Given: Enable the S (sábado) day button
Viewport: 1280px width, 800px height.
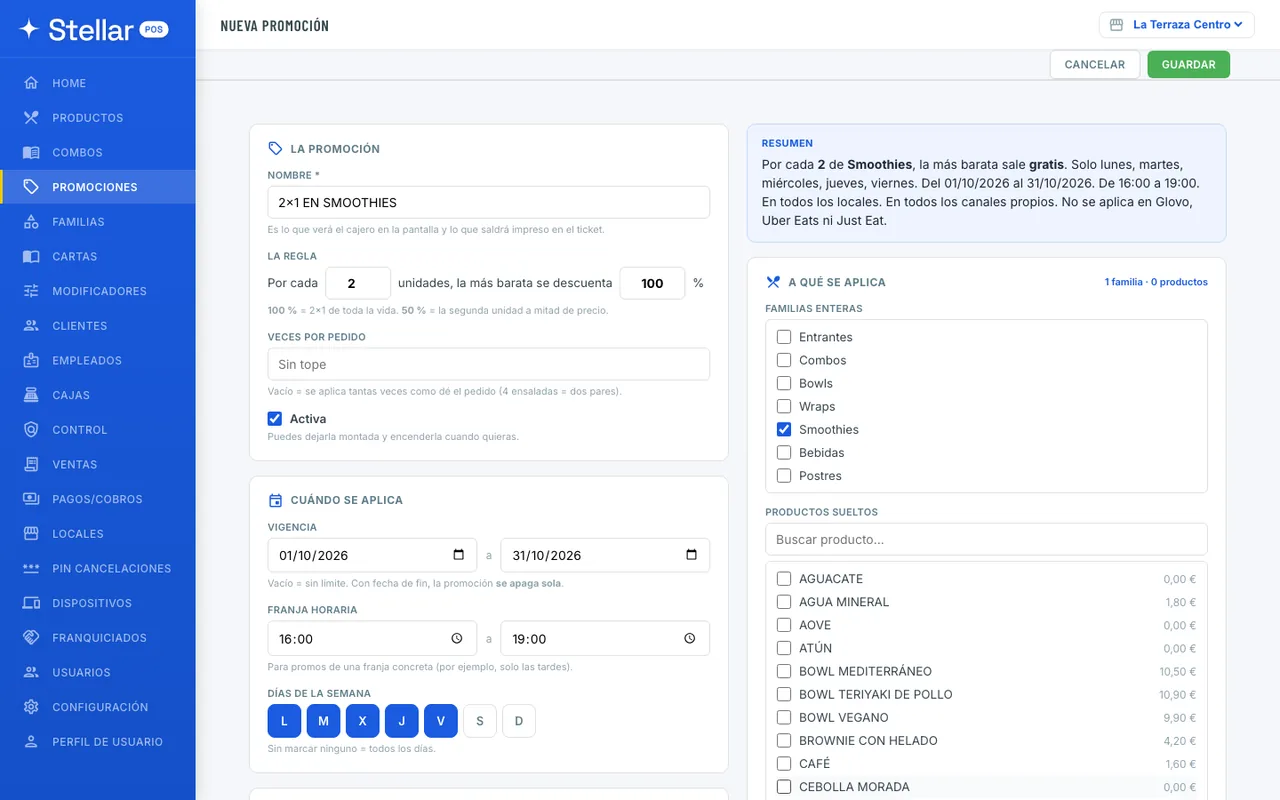Looking at the screenshot, I should (x=480, y=721).
